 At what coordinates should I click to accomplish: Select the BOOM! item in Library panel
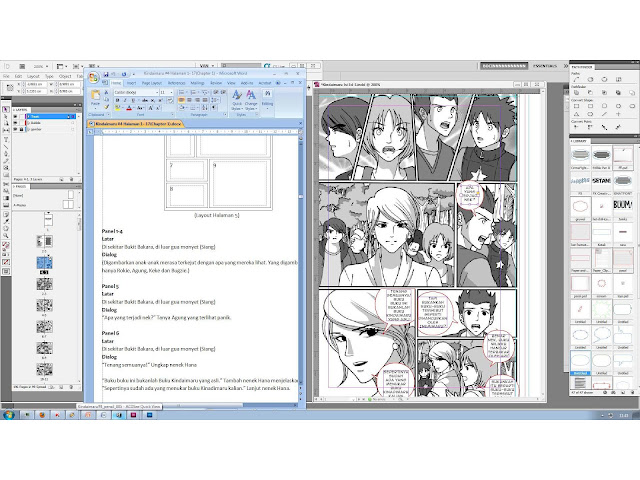(x=622, y=205)
